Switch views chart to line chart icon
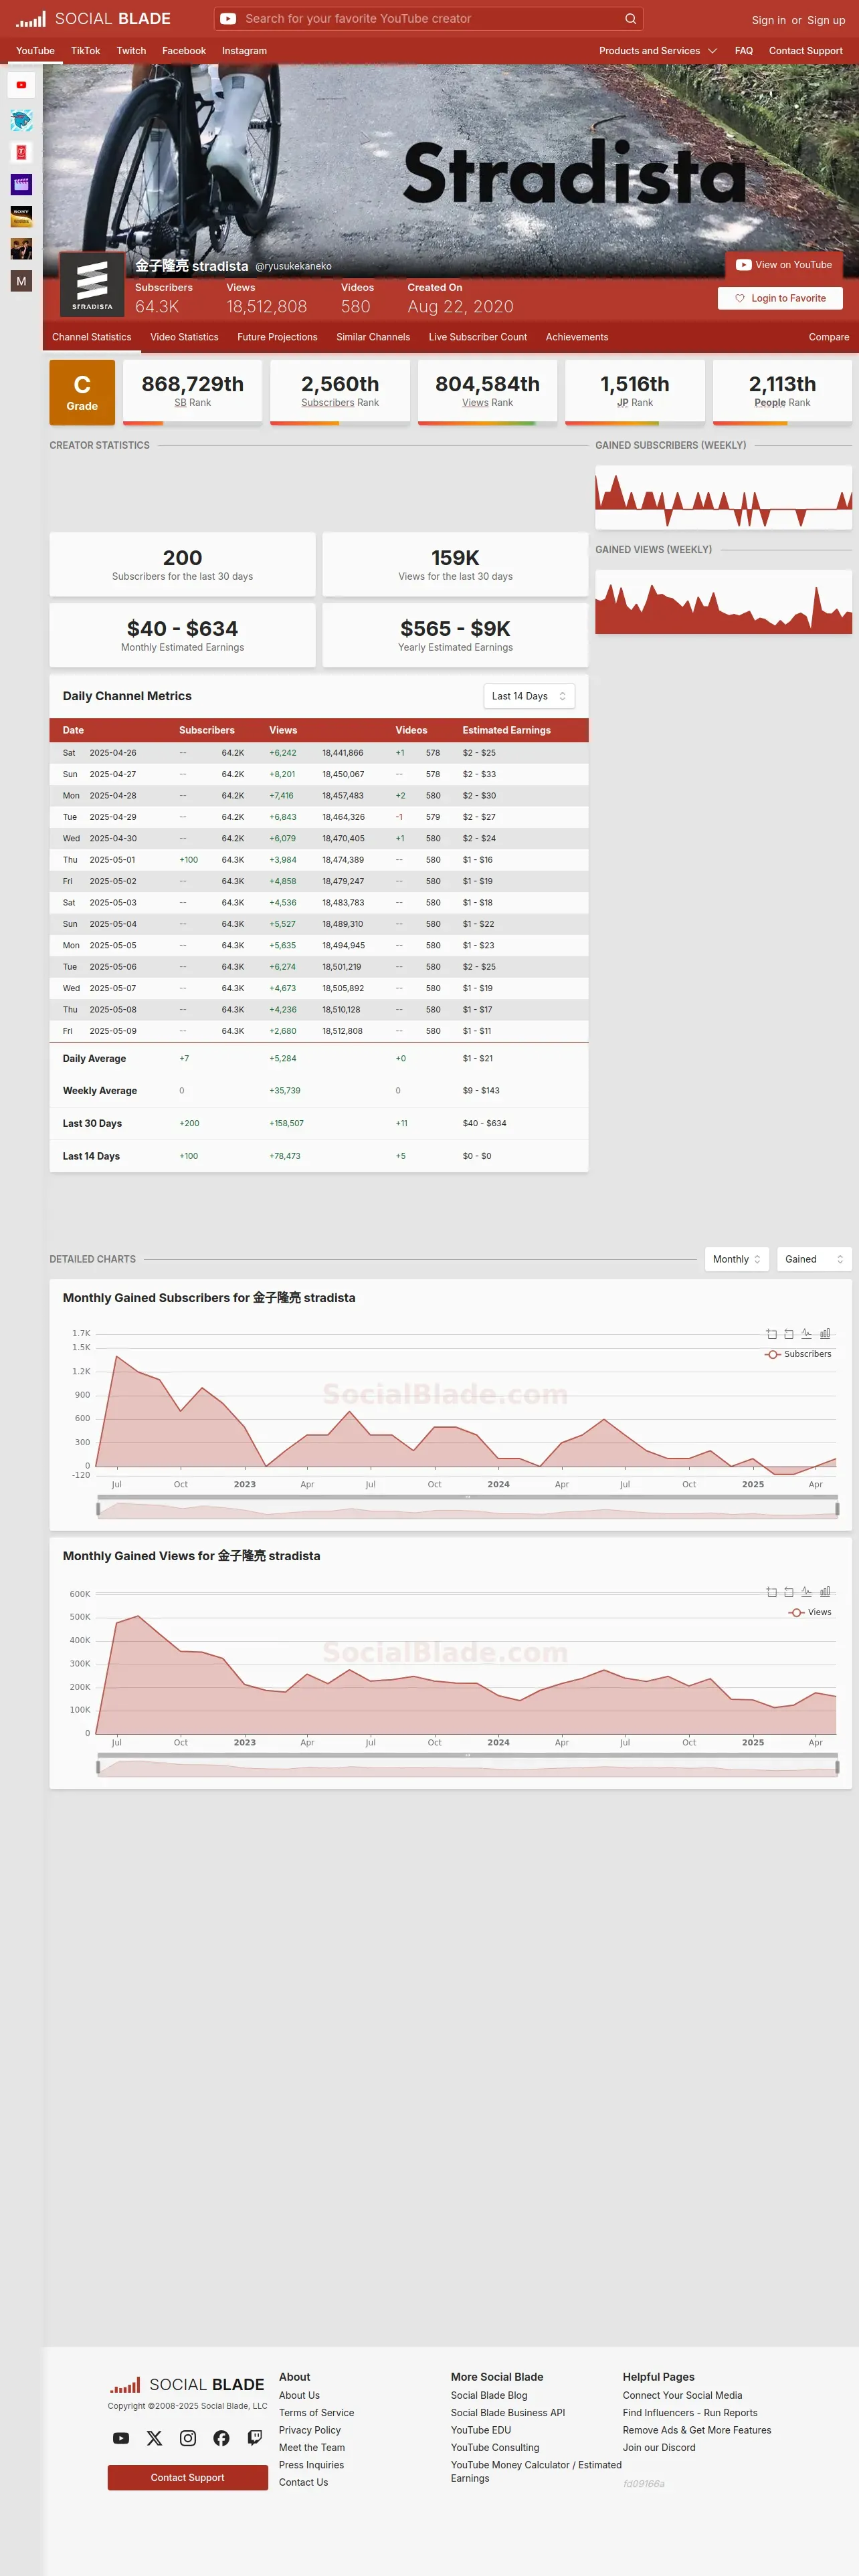The width and height of the screenshot is (859, 2576). pyautogui.click(x=806, y=1591)
